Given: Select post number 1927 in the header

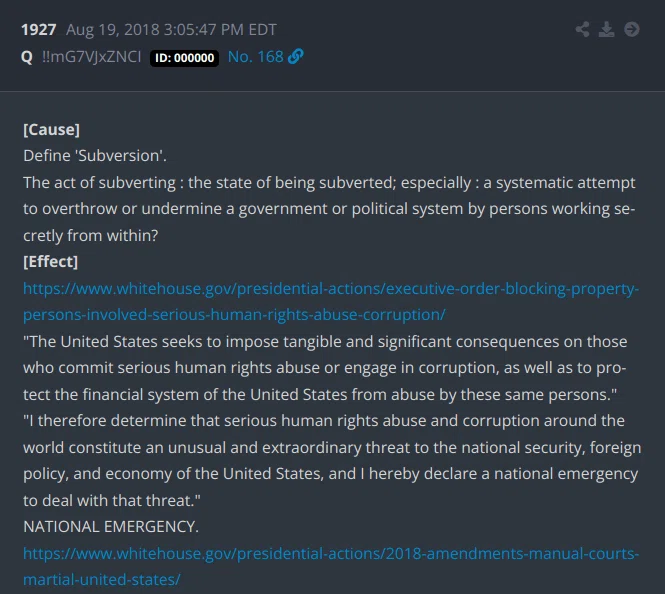Looking at the screenshot, I should click(39, 30).
